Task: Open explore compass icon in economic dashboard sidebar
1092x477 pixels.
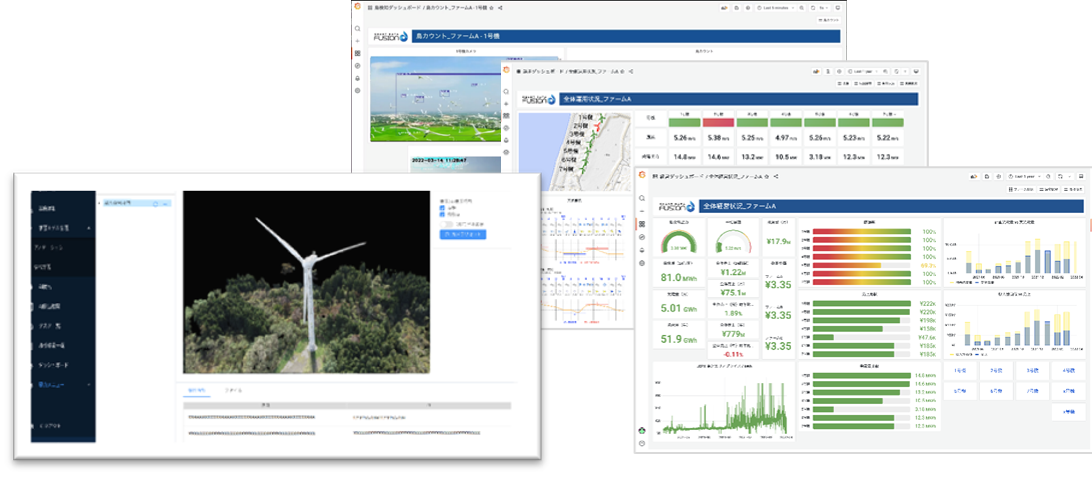Action: (642, 237)
